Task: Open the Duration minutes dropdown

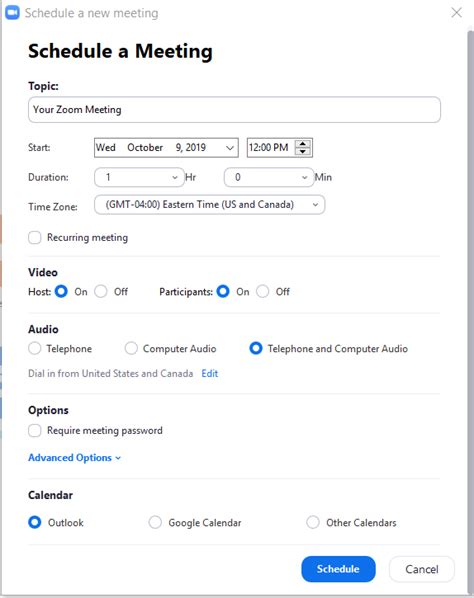Action: (x=269, y=177)
